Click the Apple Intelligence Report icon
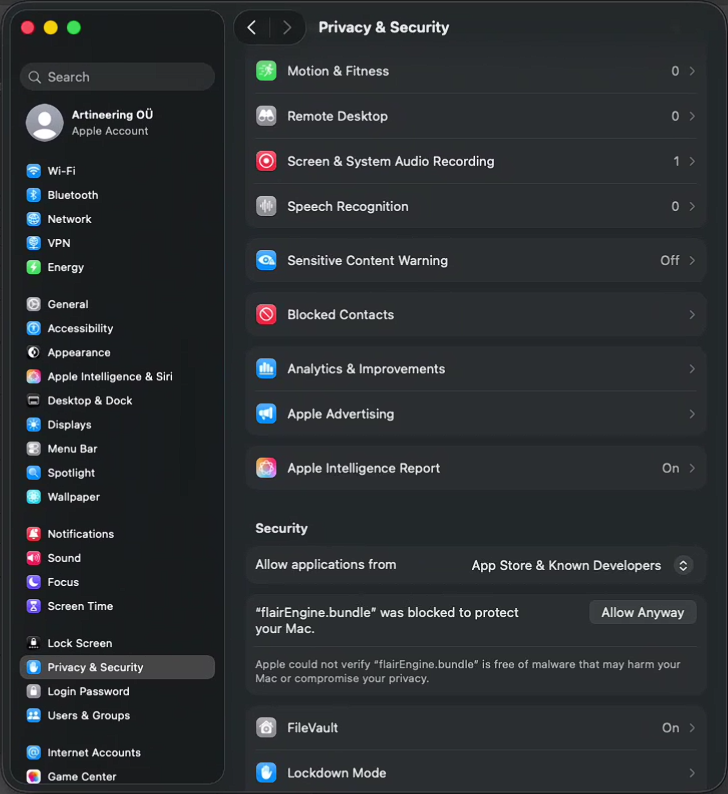 (266, 468)
